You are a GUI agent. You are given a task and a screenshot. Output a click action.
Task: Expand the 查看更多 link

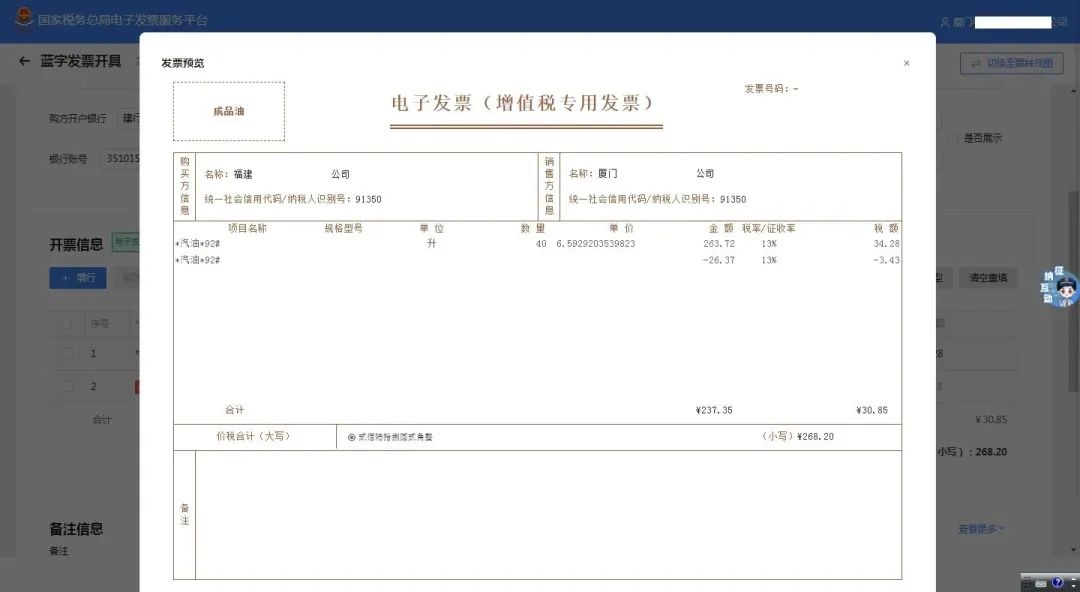[x=981, y=529]
